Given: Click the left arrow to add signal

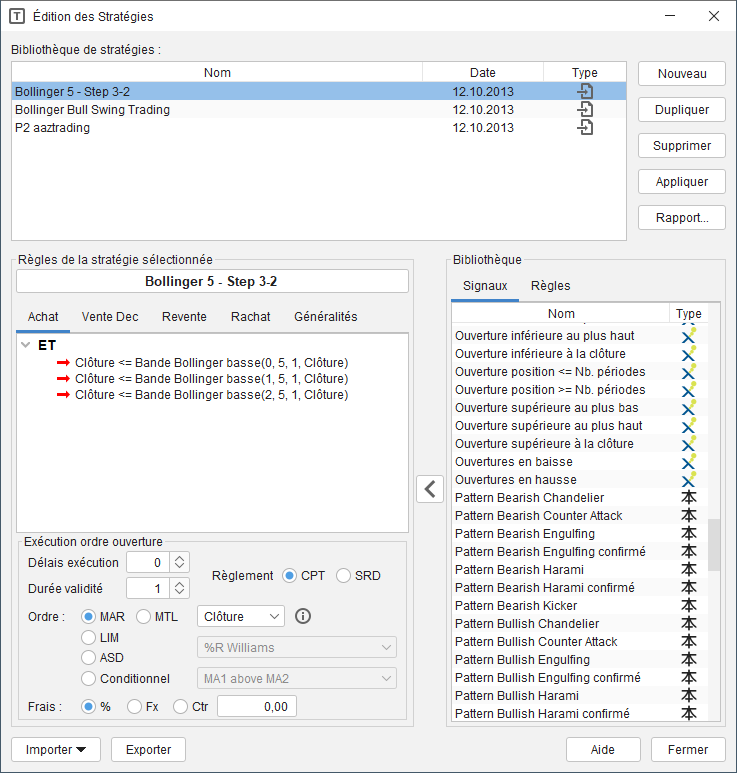Looking at the screenshot, I should 429,489.
